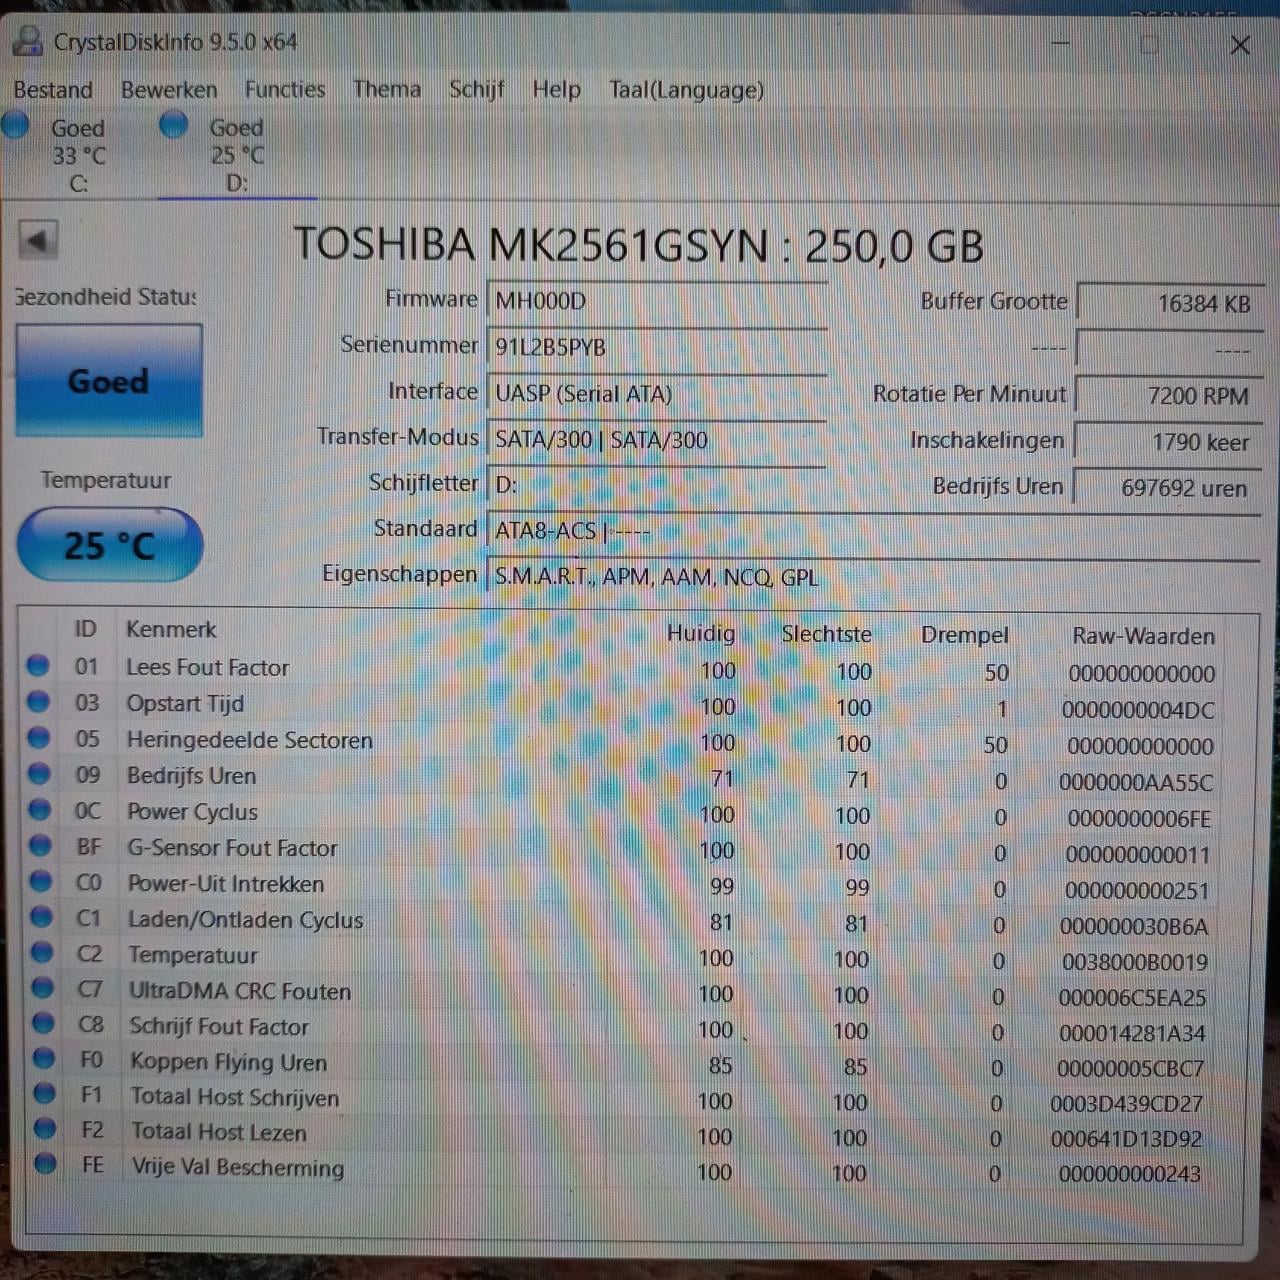Click the Raw-Waarden column header
Screen dimensions: 1280x1280
point(1144,636)
